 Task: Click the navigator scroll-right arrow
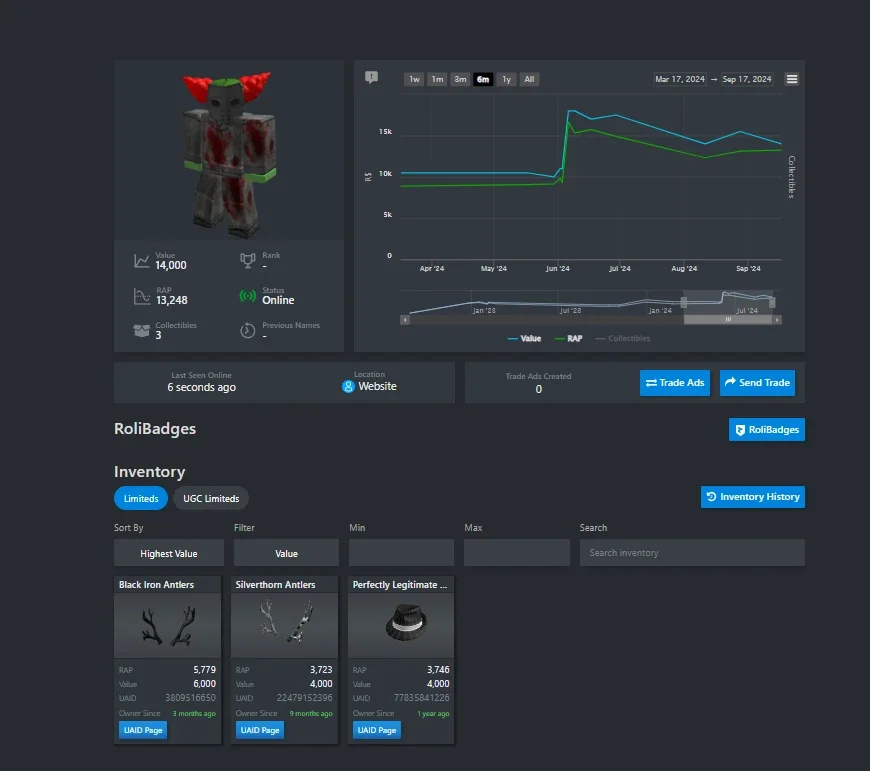[x=777, y=320]
